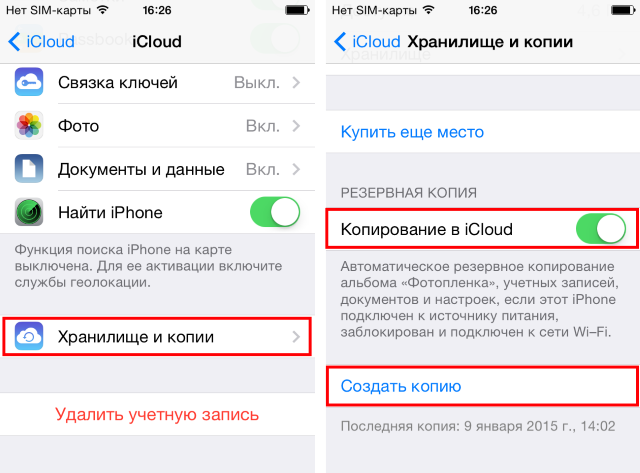The width and height of the screenshot is (640, 473).
Task: Open Фото settings via its chevron
Action: pyautogui.click(x=297, y=126)
